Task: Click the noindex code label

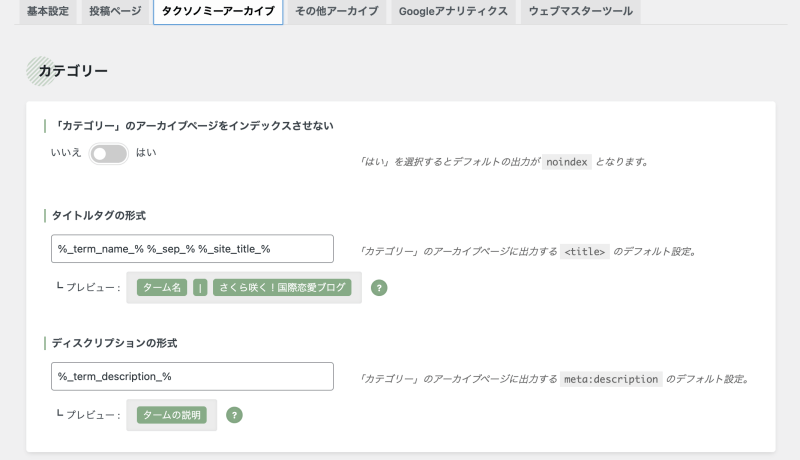Action: point(567,162)
